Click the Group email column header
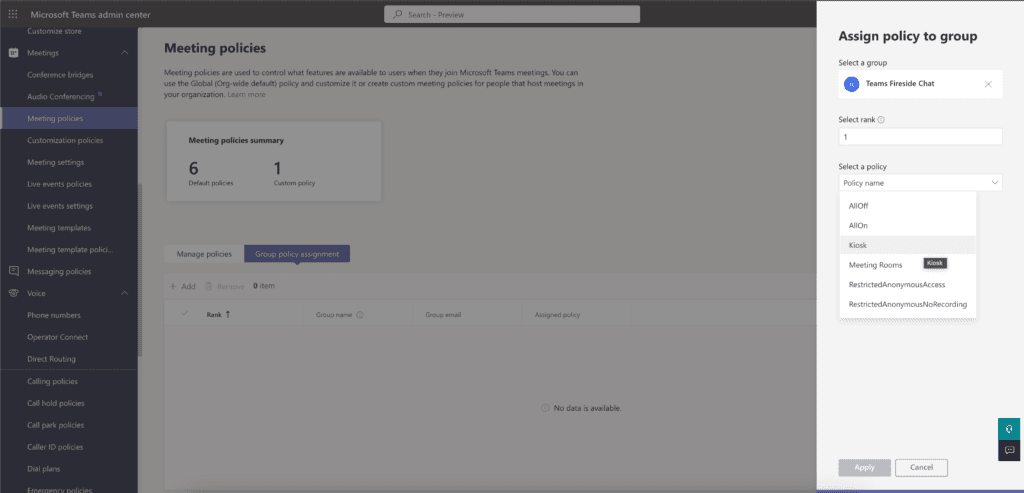 (x=443, y=315)
